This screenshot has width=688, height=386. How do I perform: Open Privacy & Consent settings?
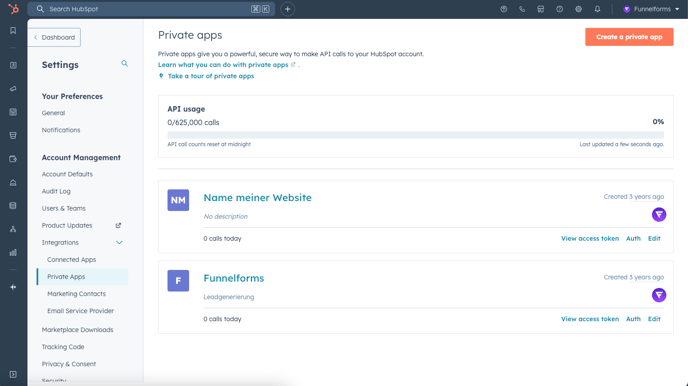pyautogui.click(x=68, y=364)
